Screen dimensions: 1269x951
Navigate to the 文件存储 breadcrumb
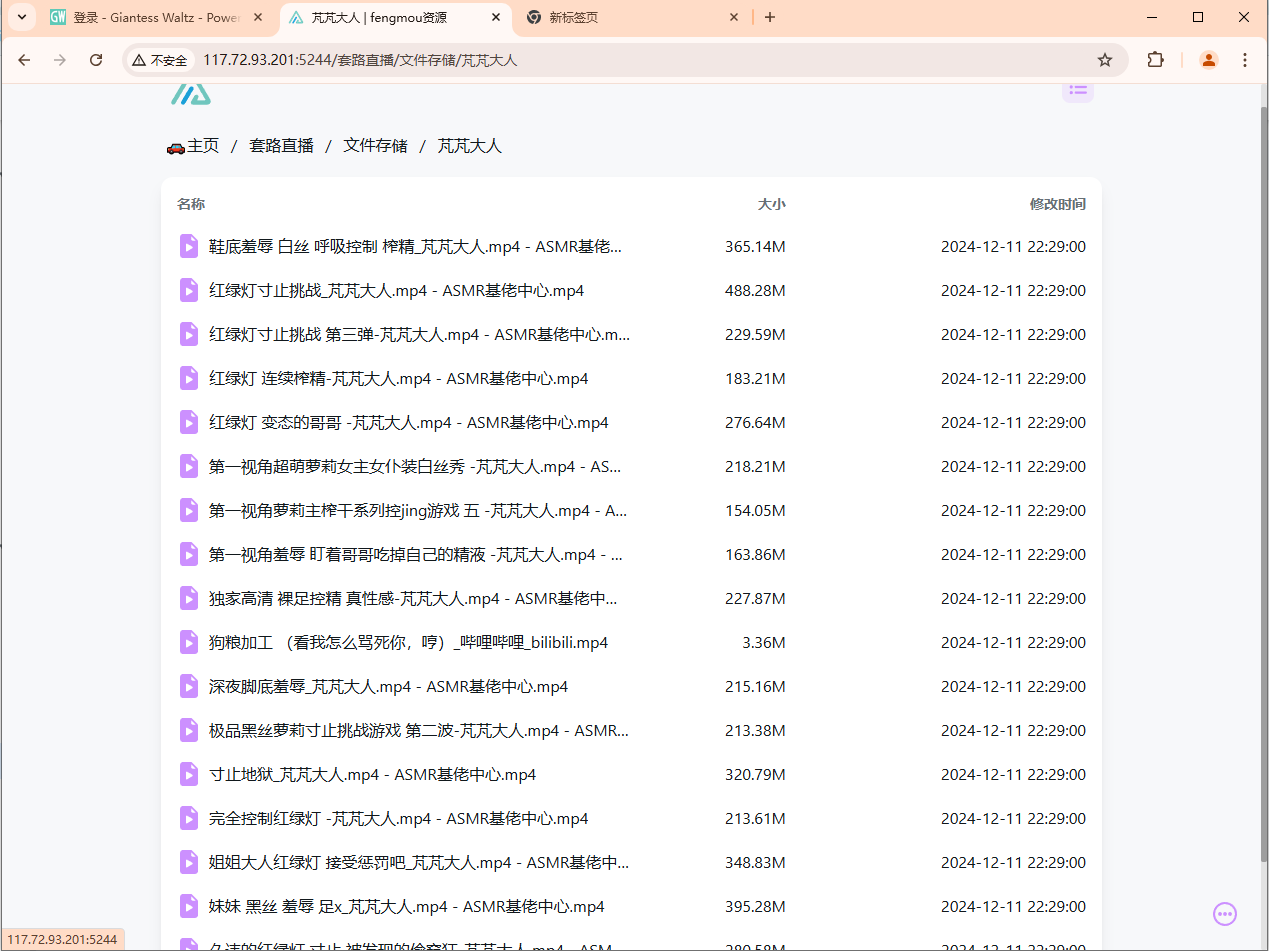(x=375, y=146)
